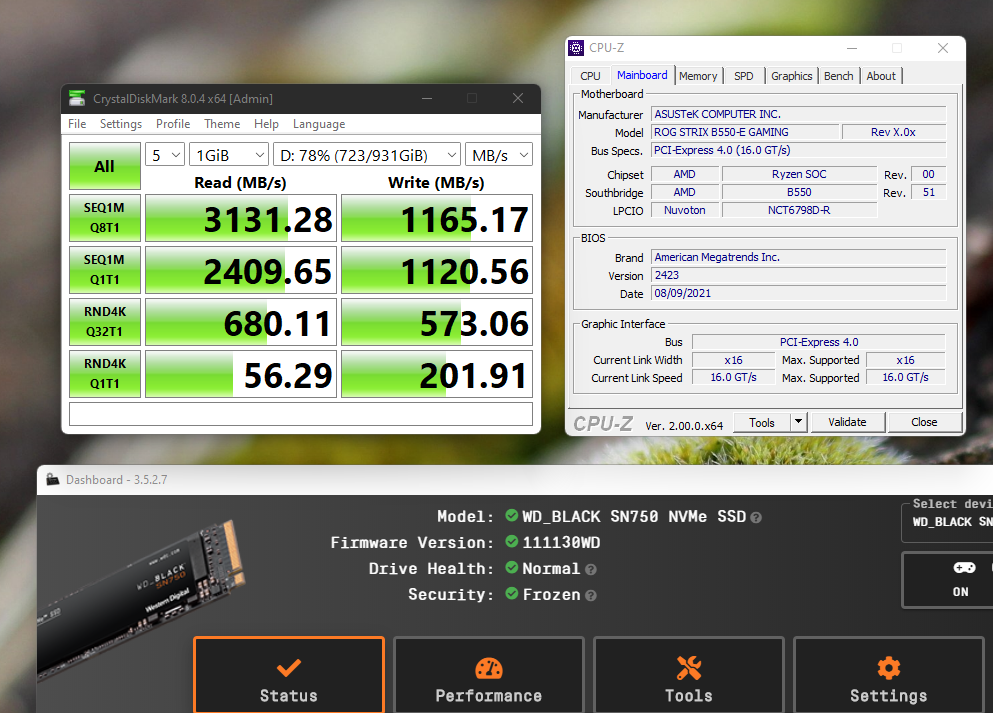
Task: Run all benchmarks with the All button
Action: [x=104, y=166]
